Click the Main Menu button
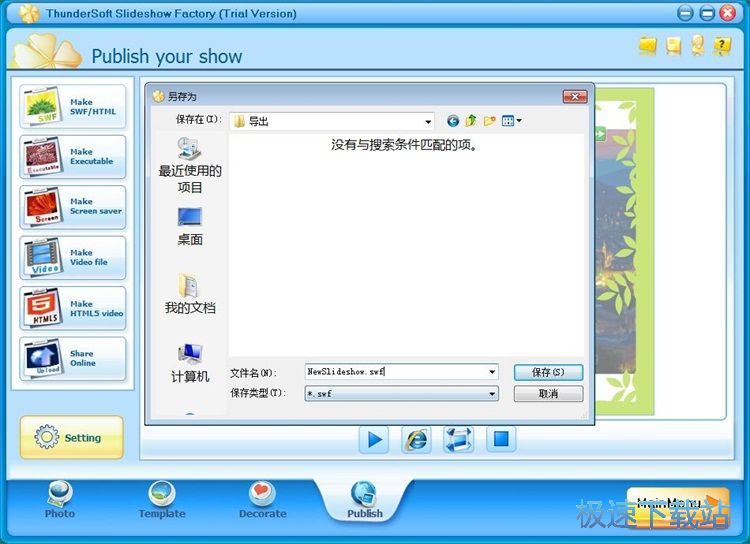This screenshot has height=544, width=750. pos(678,507)
